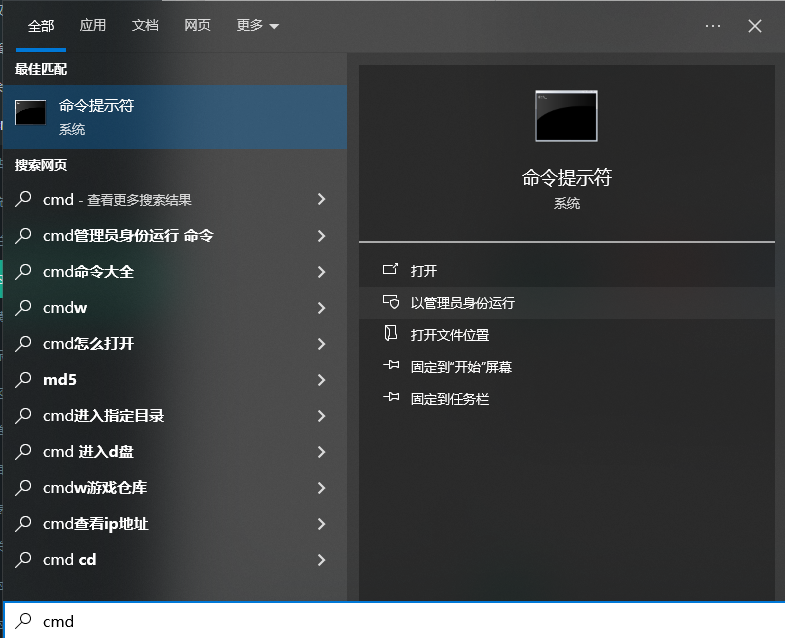Image resolution: width=785 pixels, height=638 pixels.
Task: Click 打开 to open Command Prompt
Action: click(x=567, y=271)
